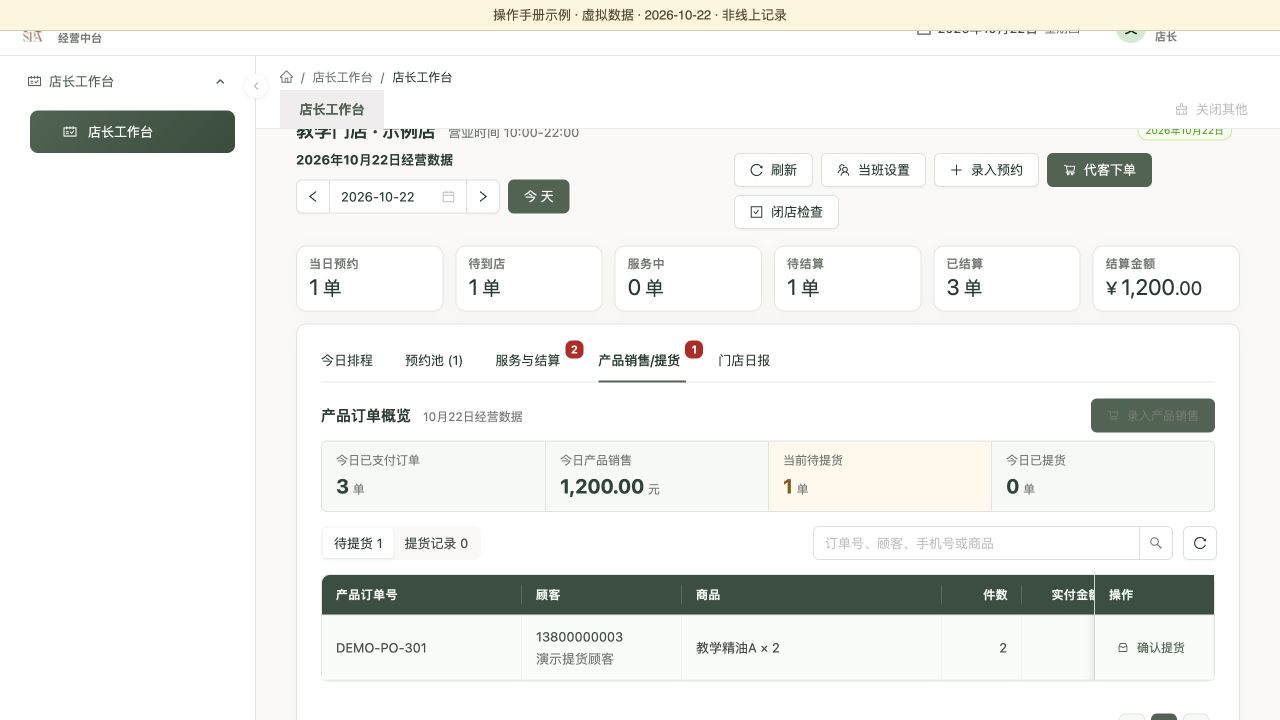Click the 结算金额 stat card
The height and width of the screenshot is (720, 1280).
point(1166,278)
